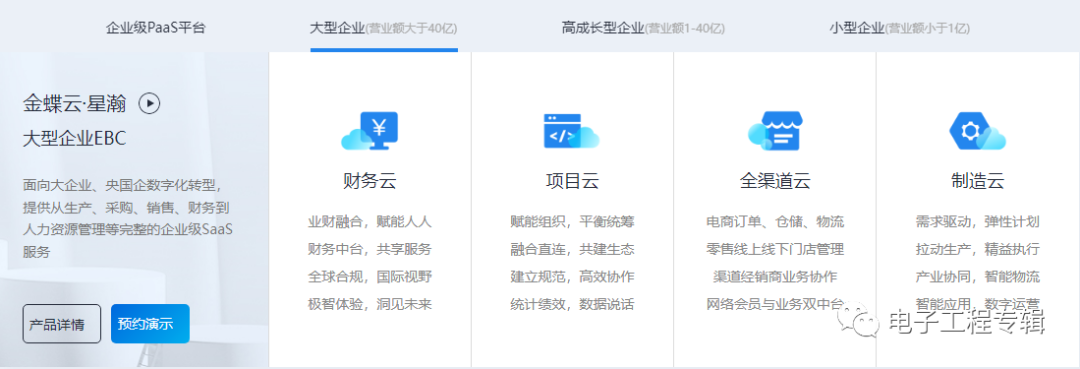
Task: Click the text 财务中台，共享服务
Action: [370, 249]
